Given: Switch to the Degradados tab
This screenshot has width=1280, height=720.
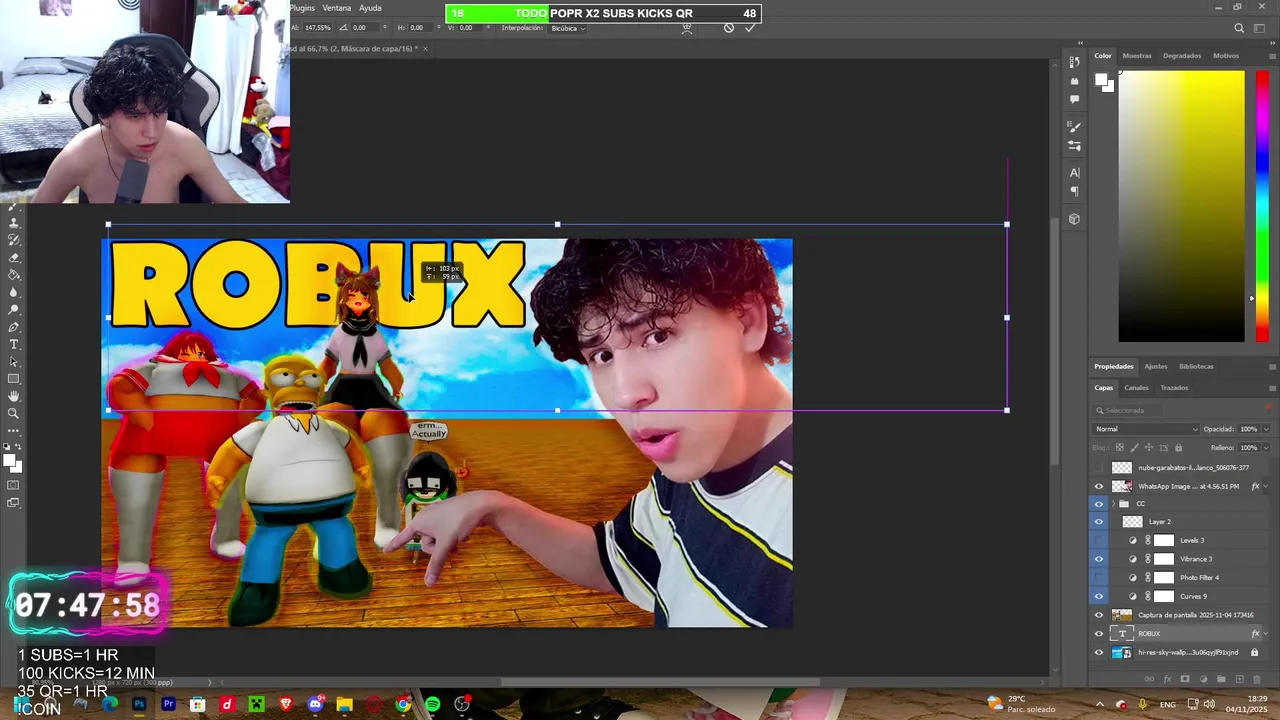Looking at the screenshot, I should (1182, 56).
